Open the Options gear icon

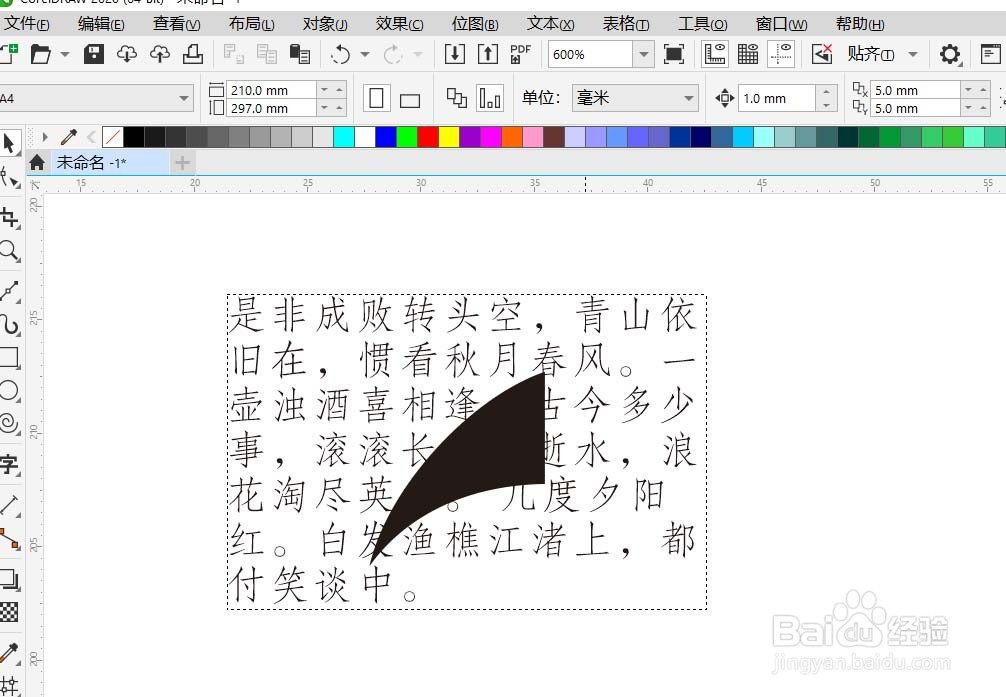(950, 55)
